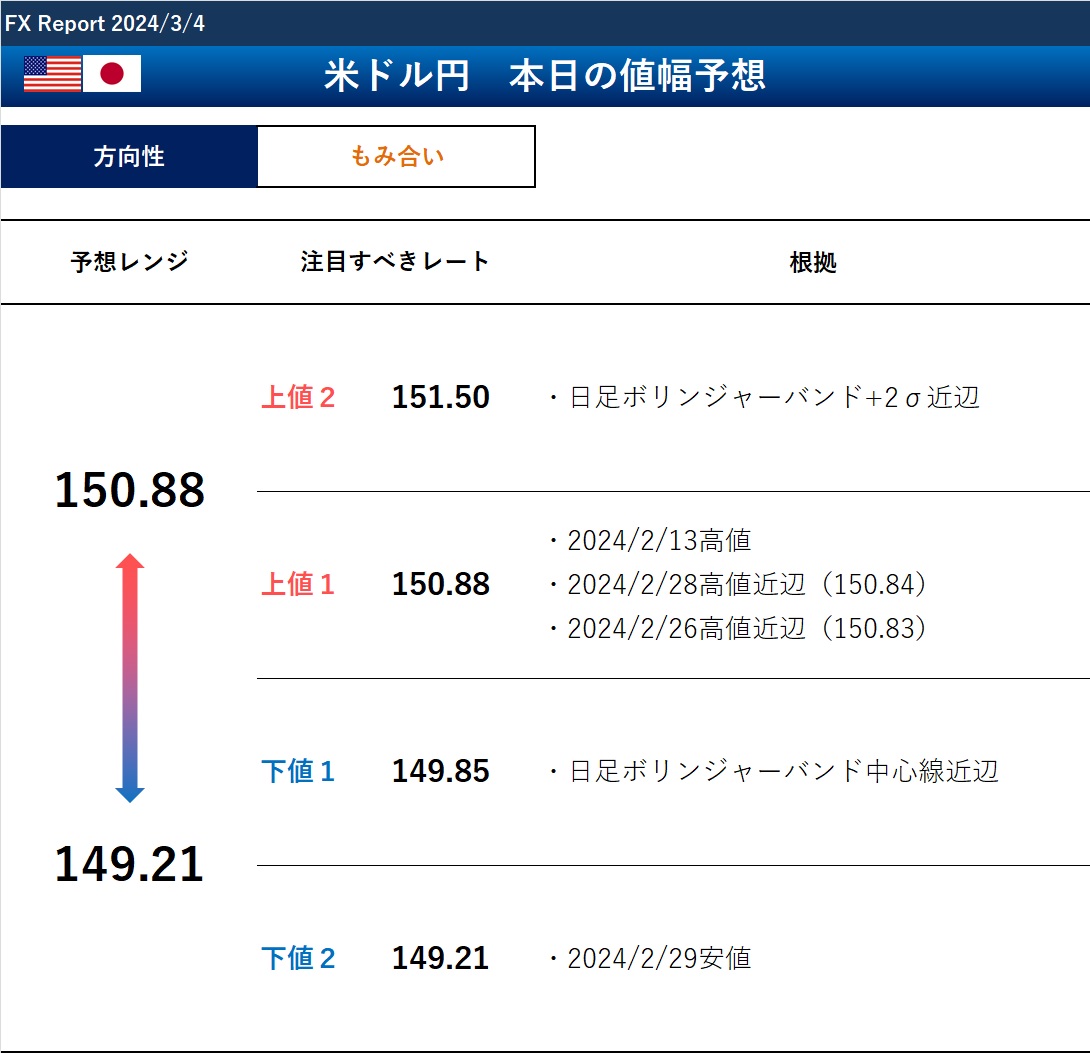
Task: Click the 上値２ label
Action: tap(298, 398)
